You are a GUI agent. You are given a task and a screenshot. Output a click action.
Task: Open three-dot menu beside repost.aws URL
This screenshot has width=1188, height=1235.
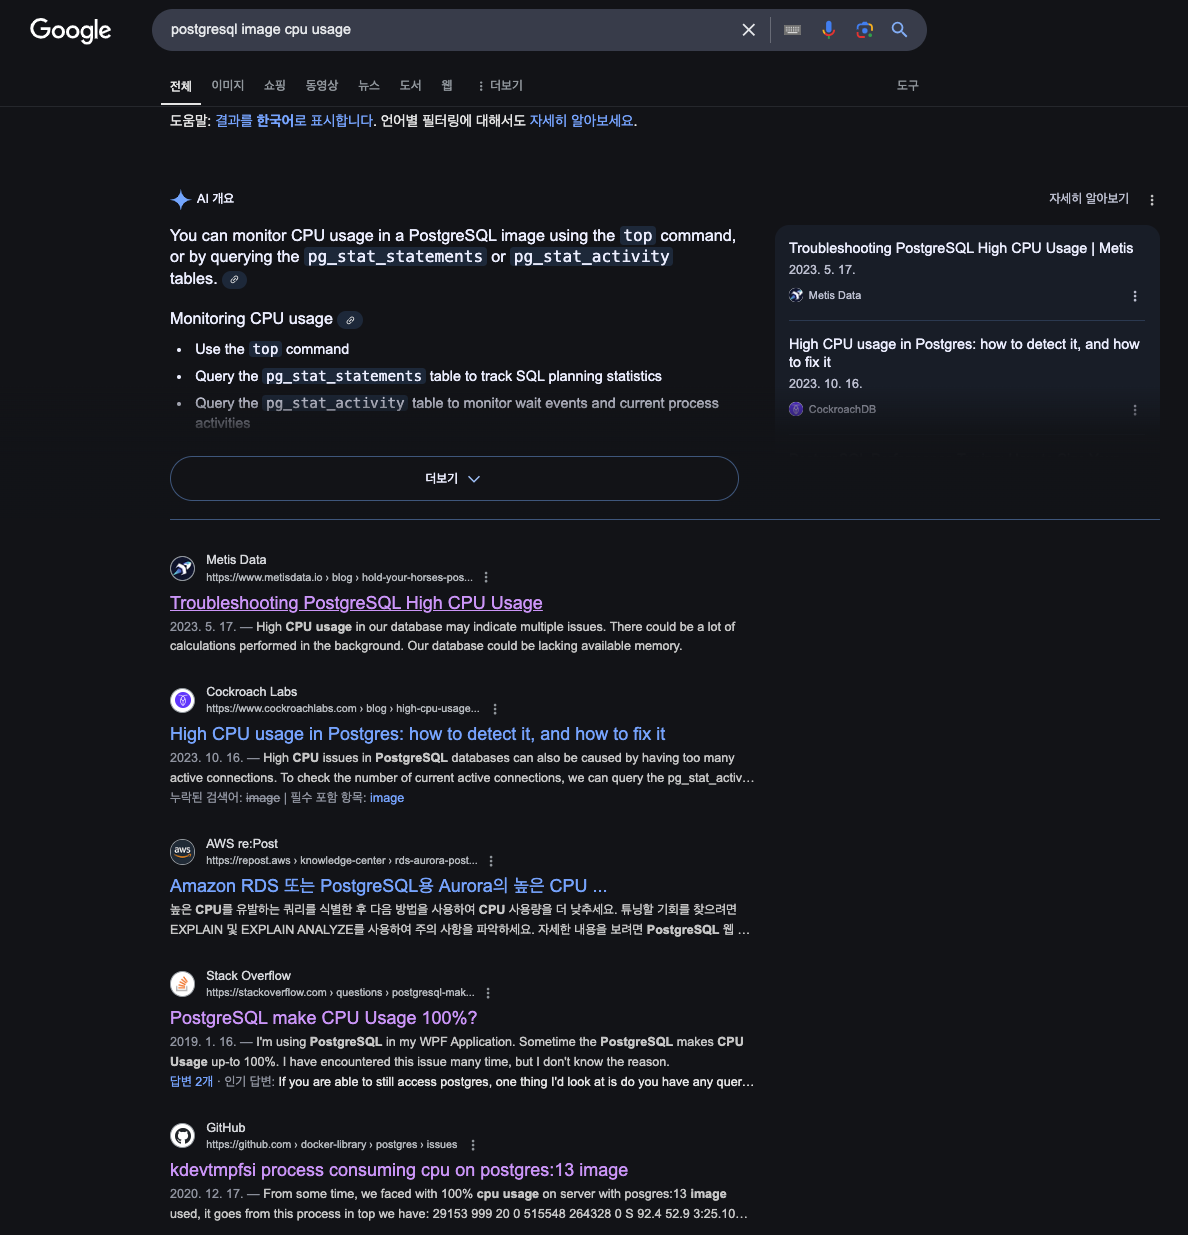(491, 861)
